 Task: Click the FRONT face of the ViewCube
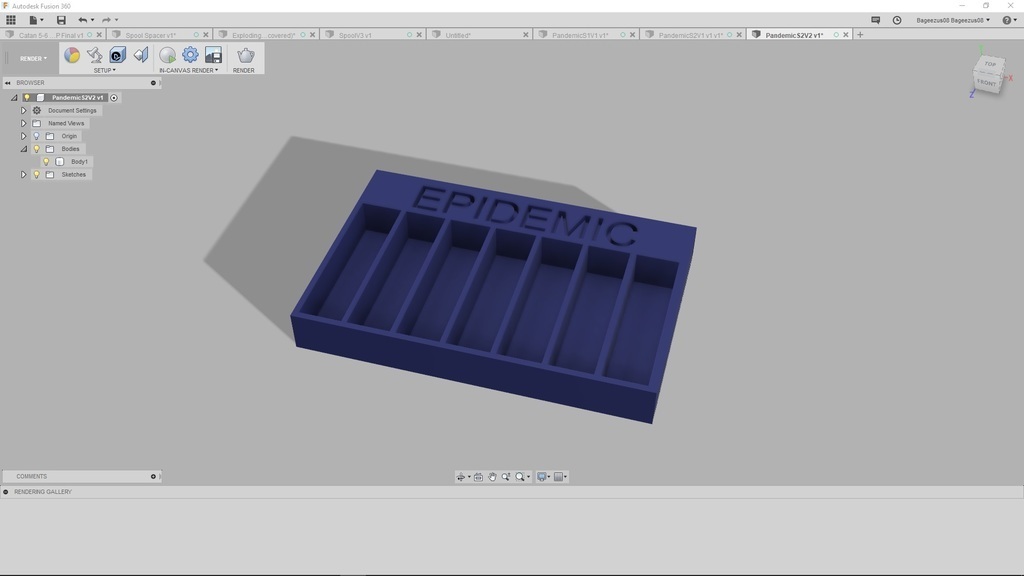point(986,83)
